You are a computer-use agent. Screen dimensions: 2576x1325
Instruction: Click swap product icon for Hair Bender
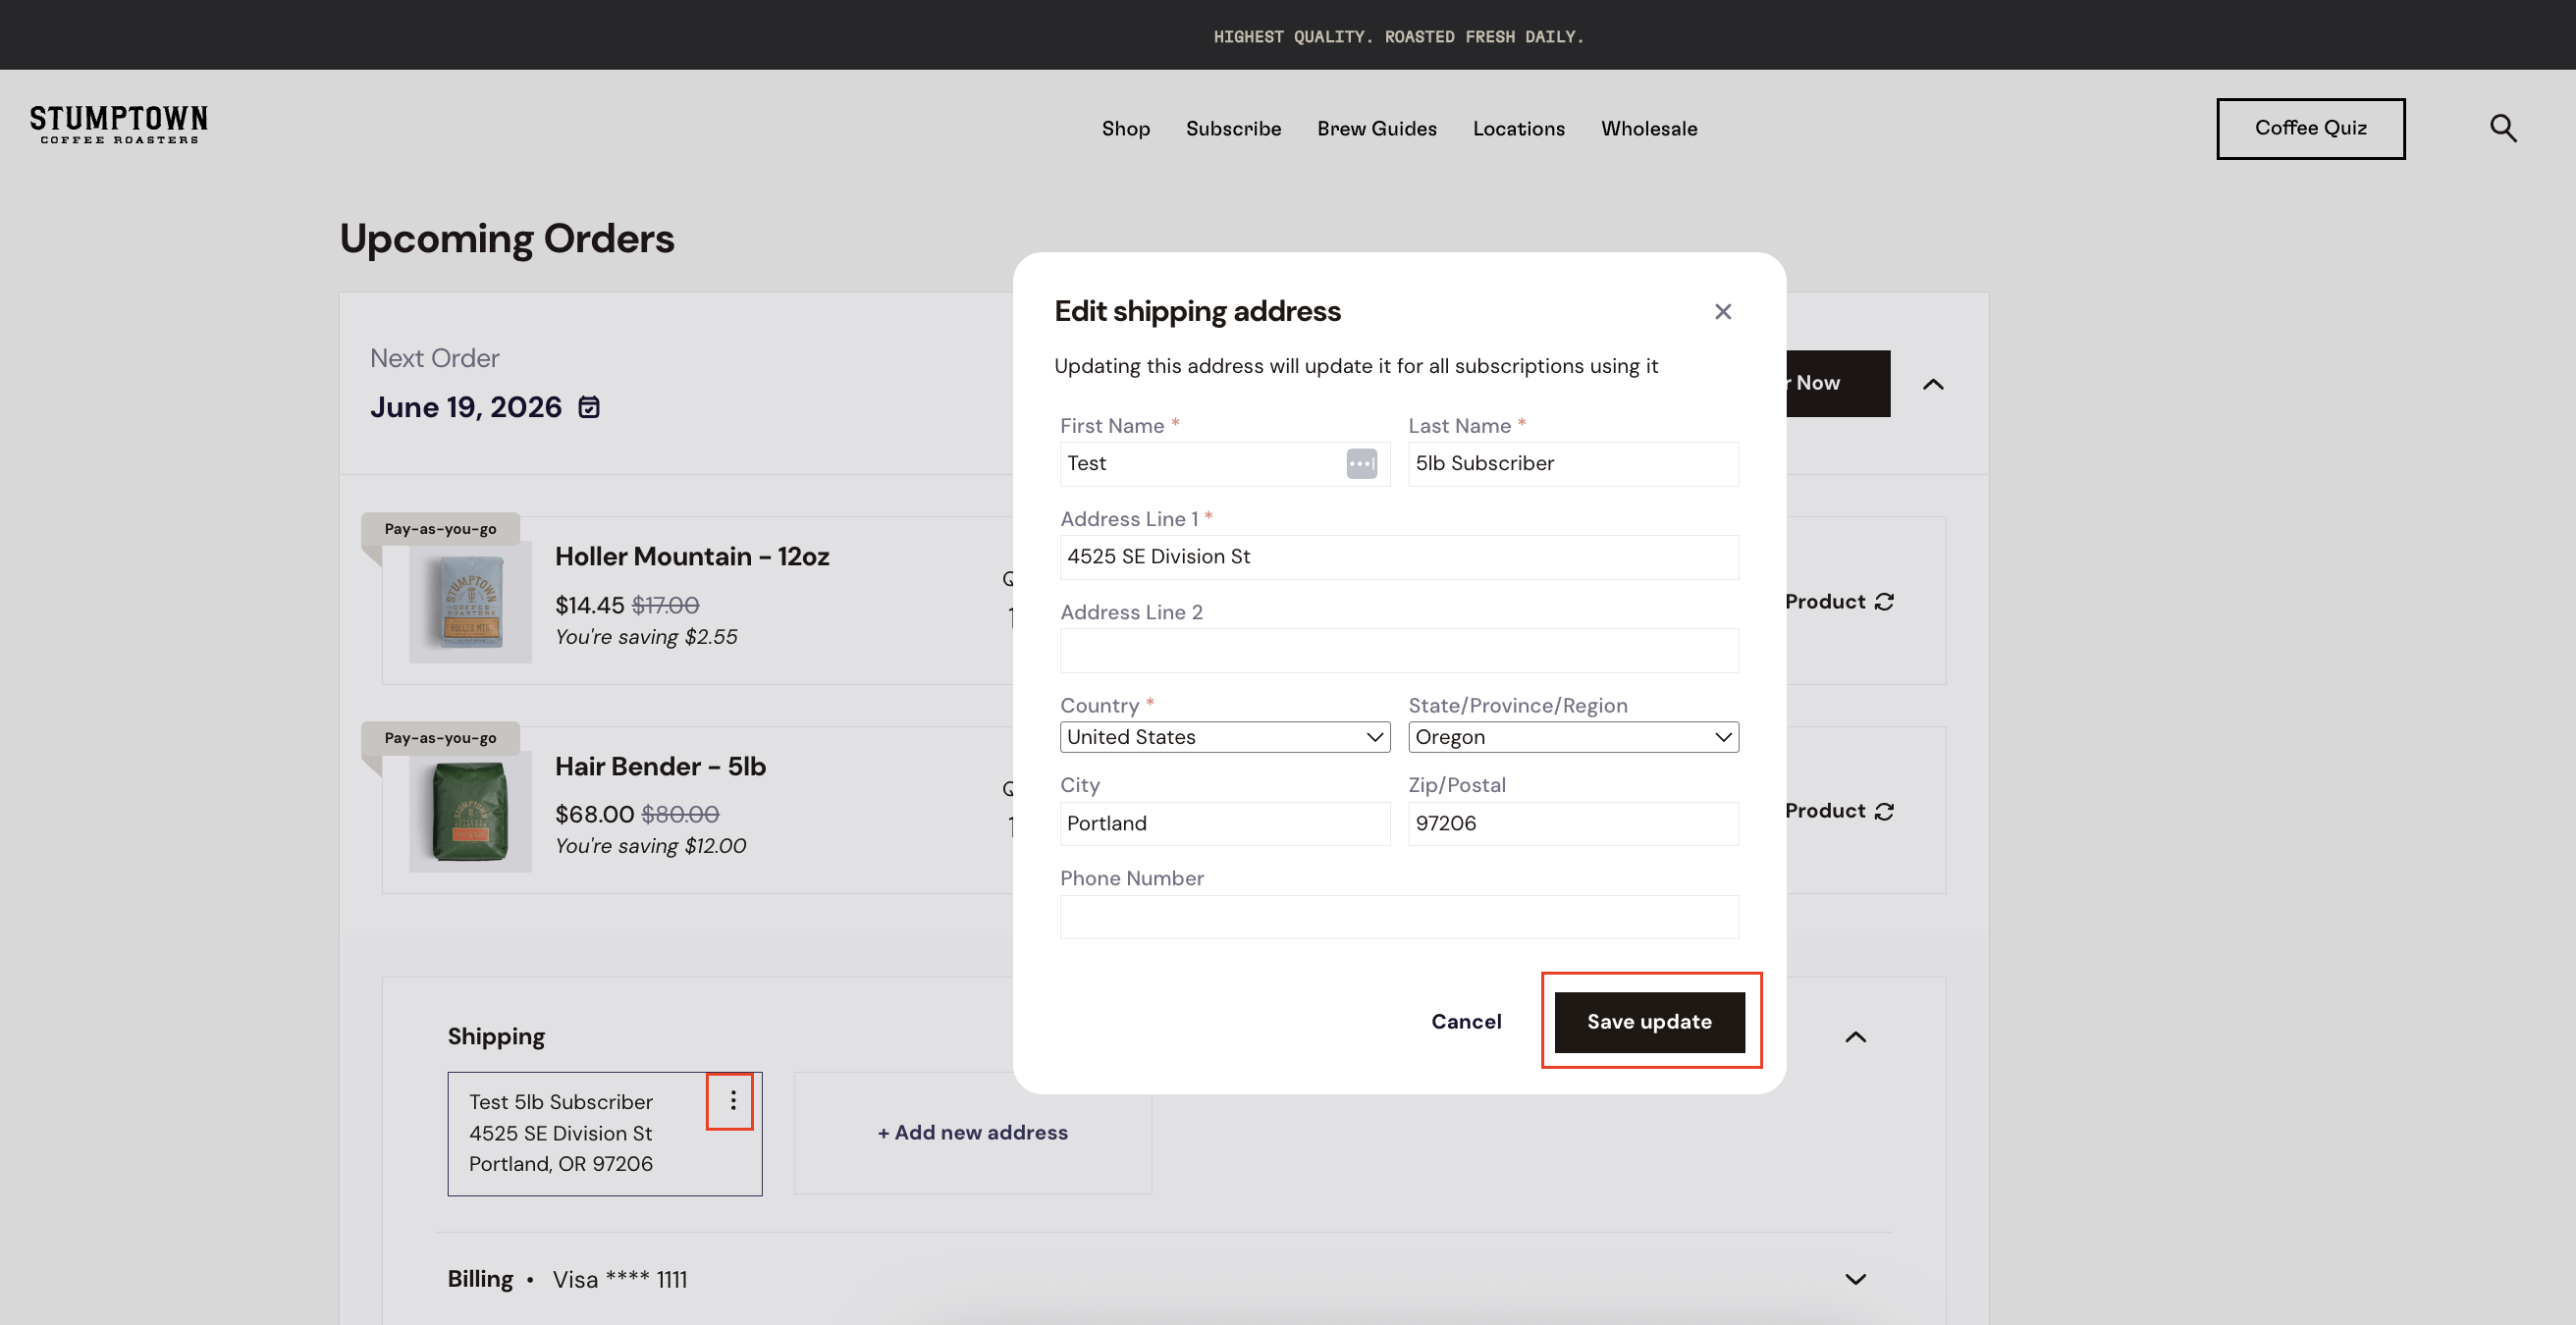[1884, 811]
